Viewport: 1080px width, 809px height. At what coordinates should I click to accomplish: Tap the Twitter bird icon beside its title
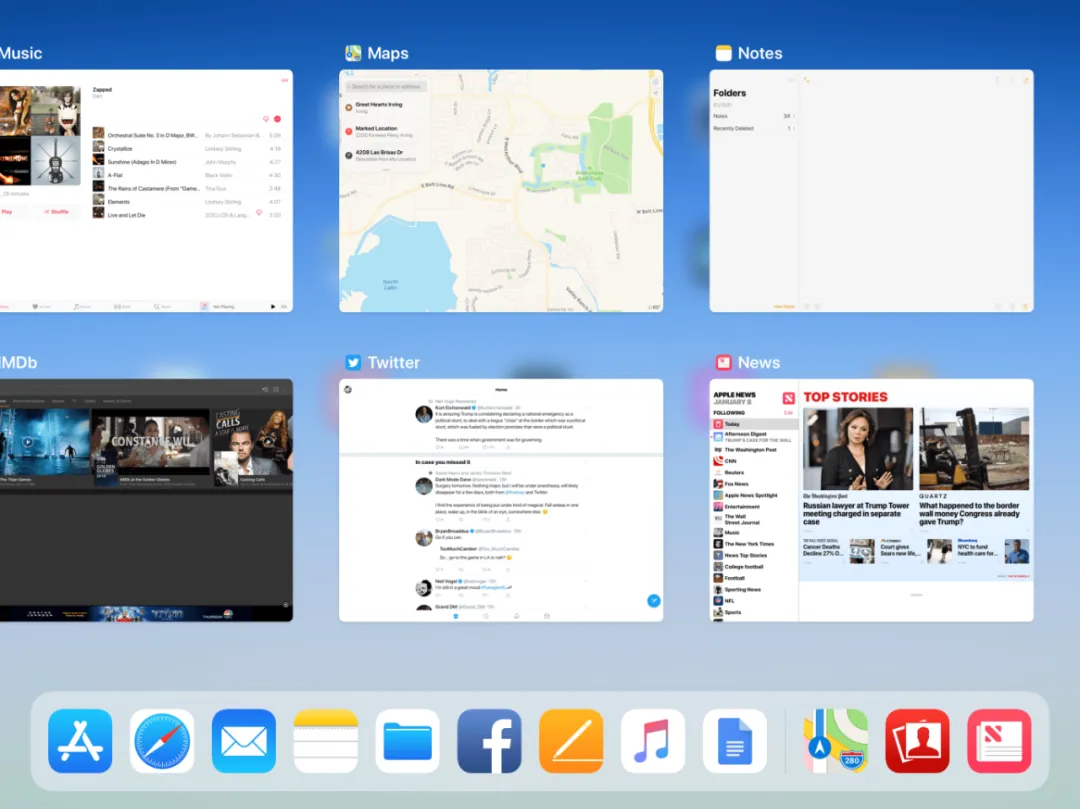tap(353, 362)
